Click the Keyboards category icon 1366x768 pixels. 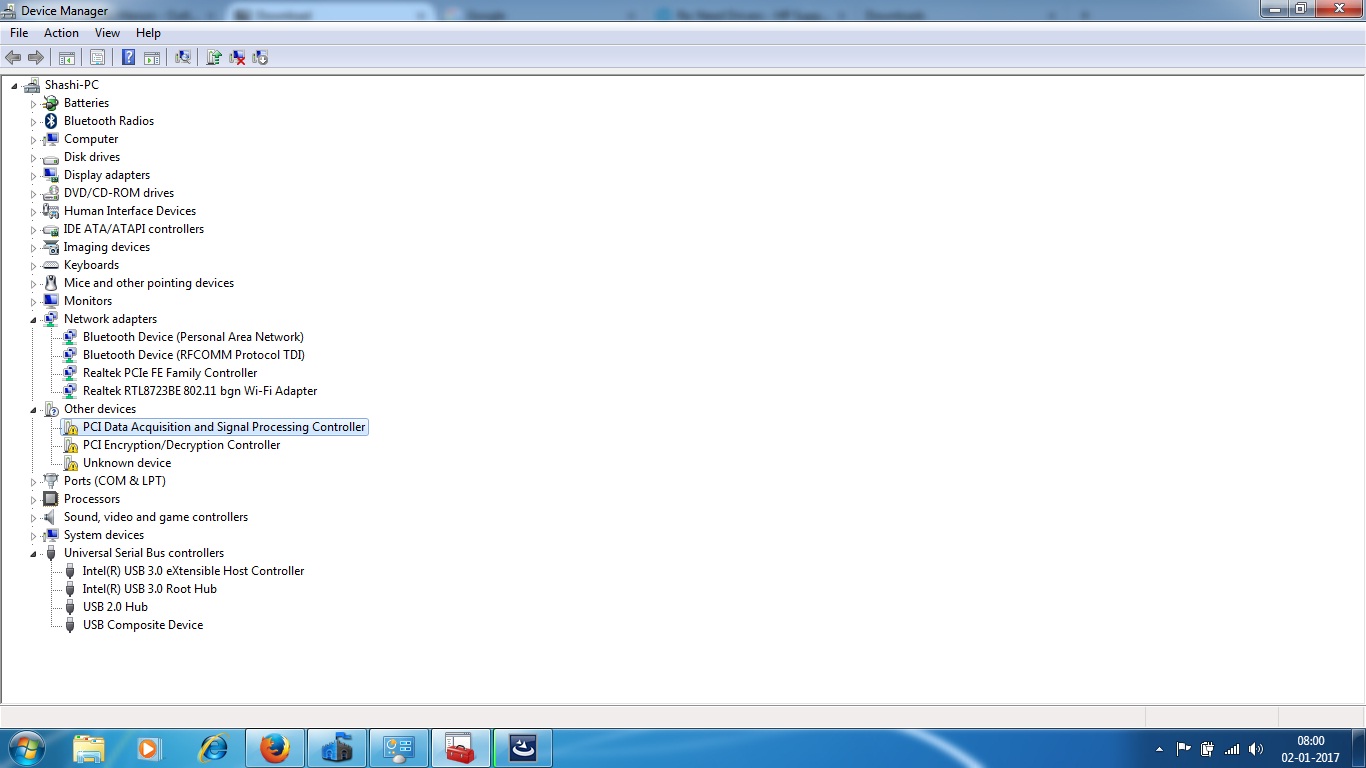[51, 265]
